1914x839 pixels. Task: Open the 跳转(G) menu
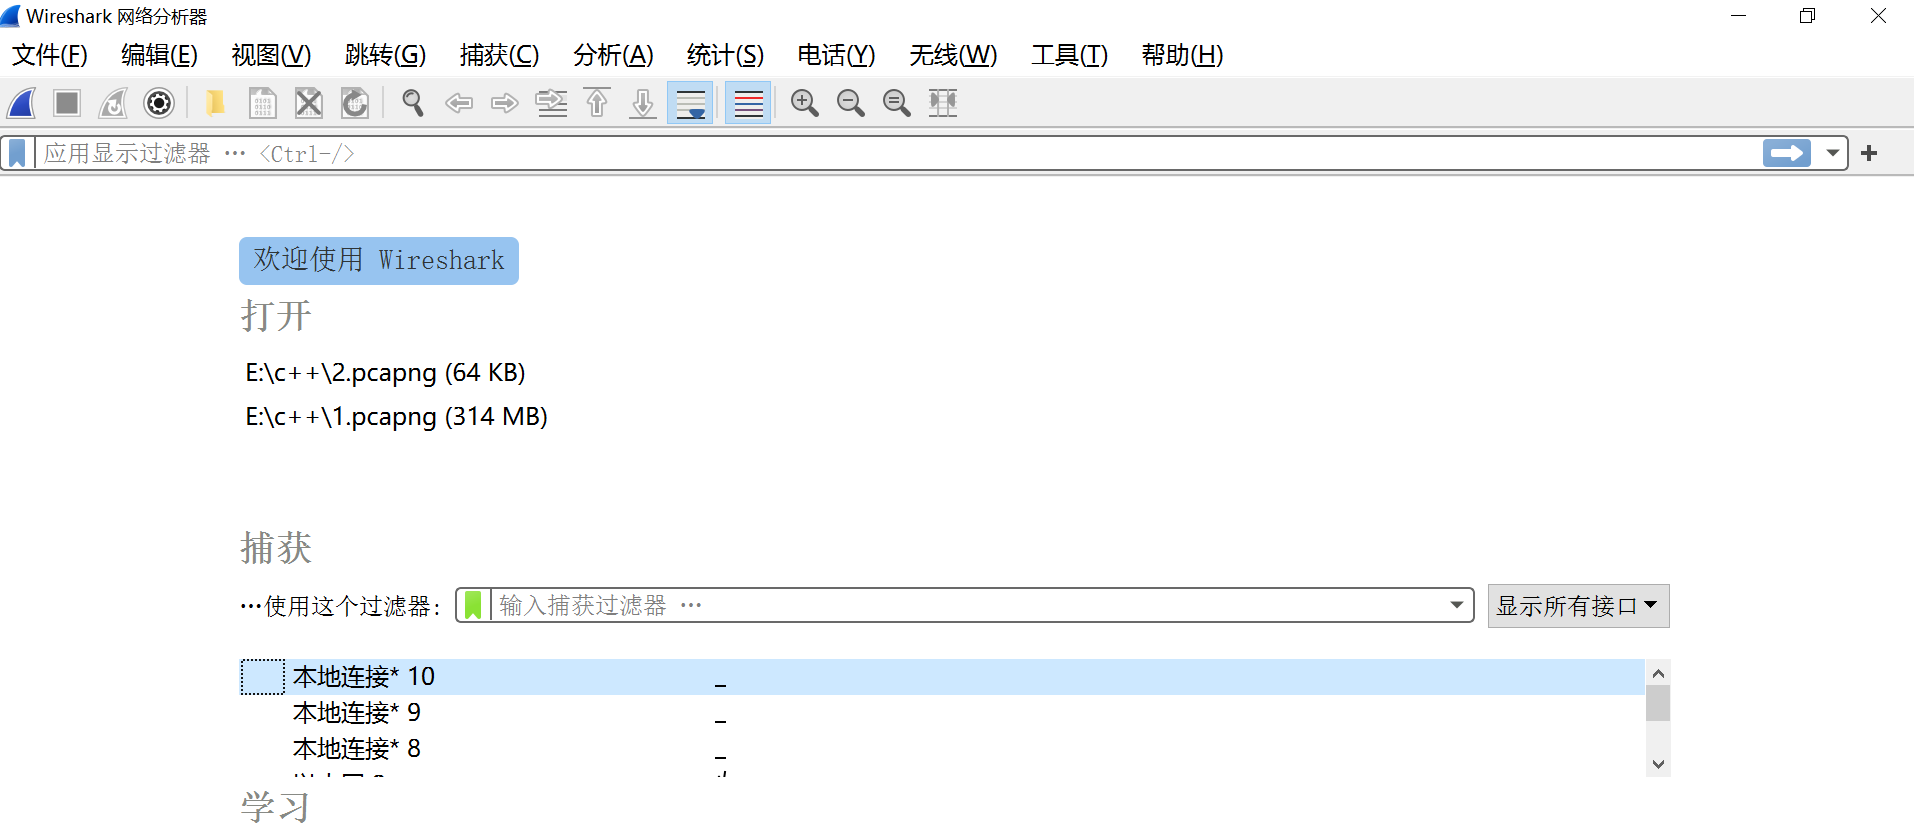[385, 55]
